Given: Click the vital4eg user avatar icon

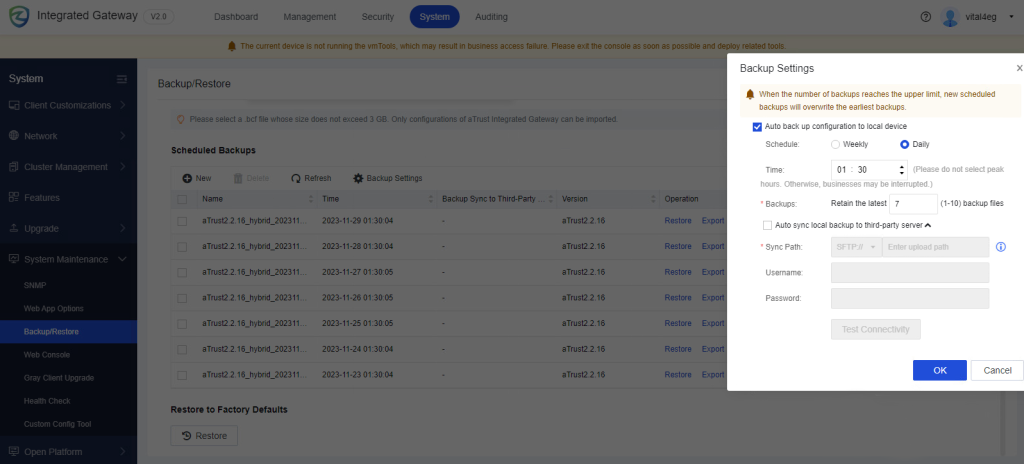Looking at the screenshot, I should (x=950, y=17).
